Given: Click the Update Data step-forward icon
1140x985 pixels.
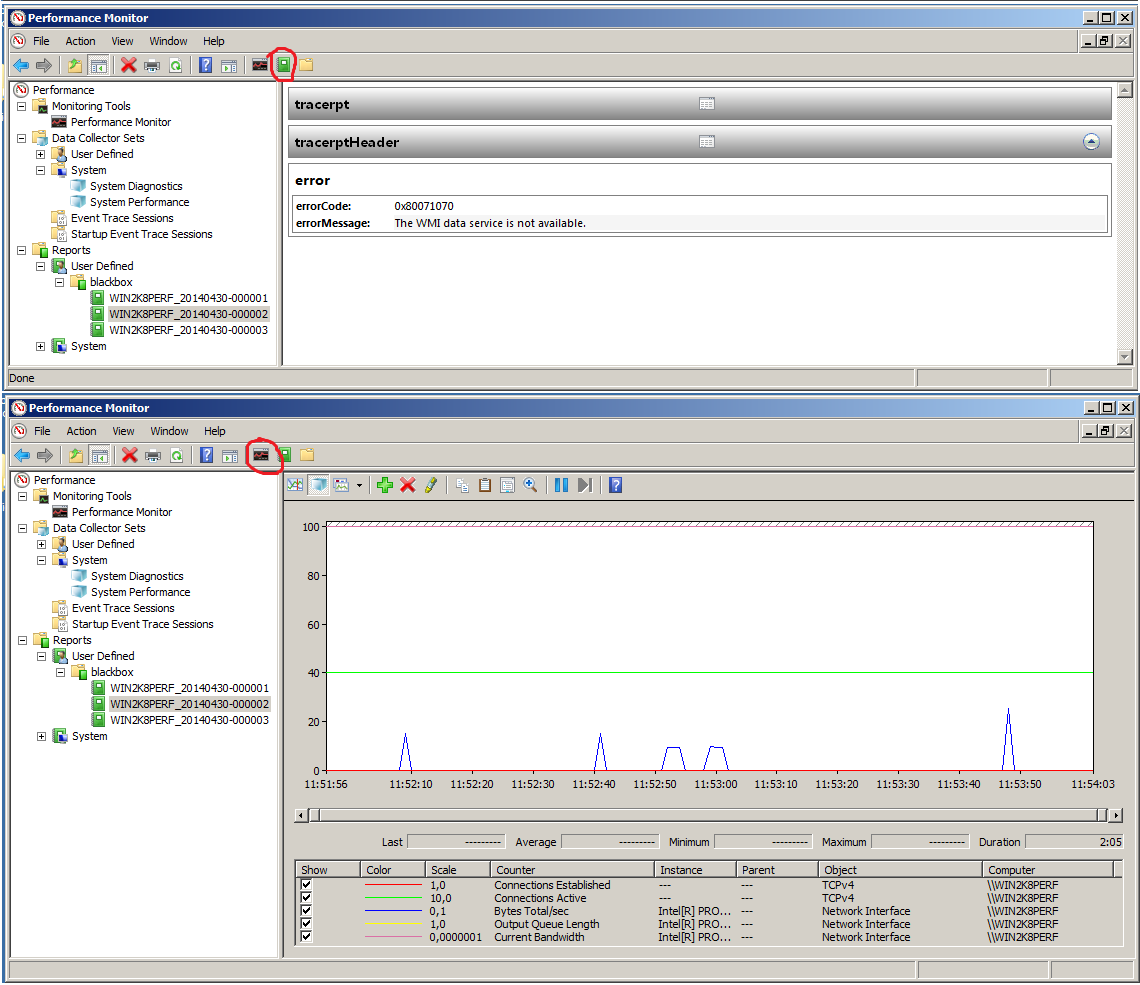Looking at the screenshot, I should click(585, 485).
